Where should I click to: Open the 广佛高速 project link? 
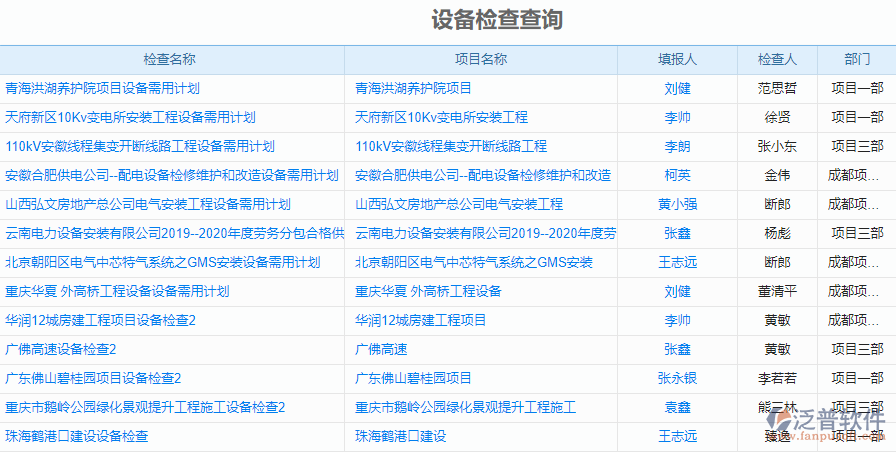[x=381, y=350]
